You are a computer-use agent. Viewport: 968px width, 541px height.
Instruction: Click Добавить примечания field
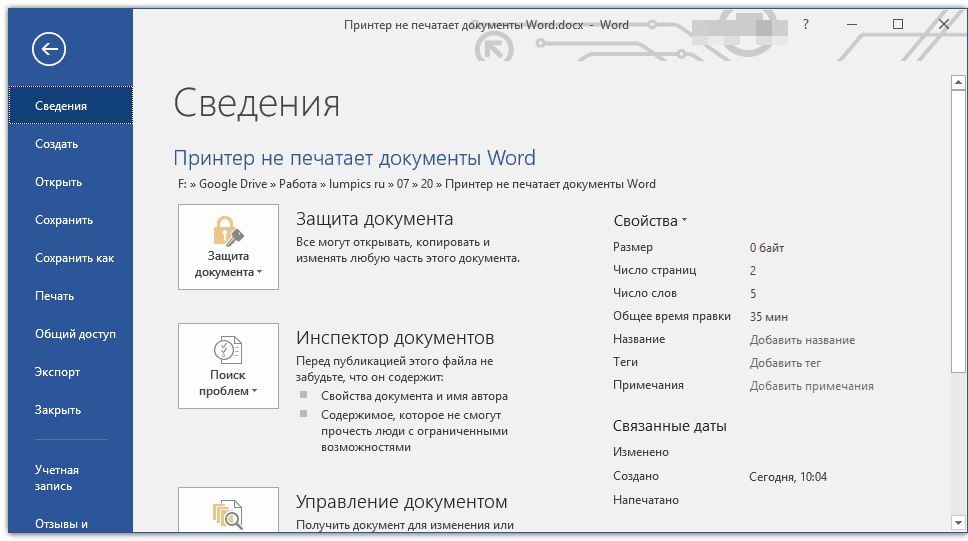click(x=811, y=386)
